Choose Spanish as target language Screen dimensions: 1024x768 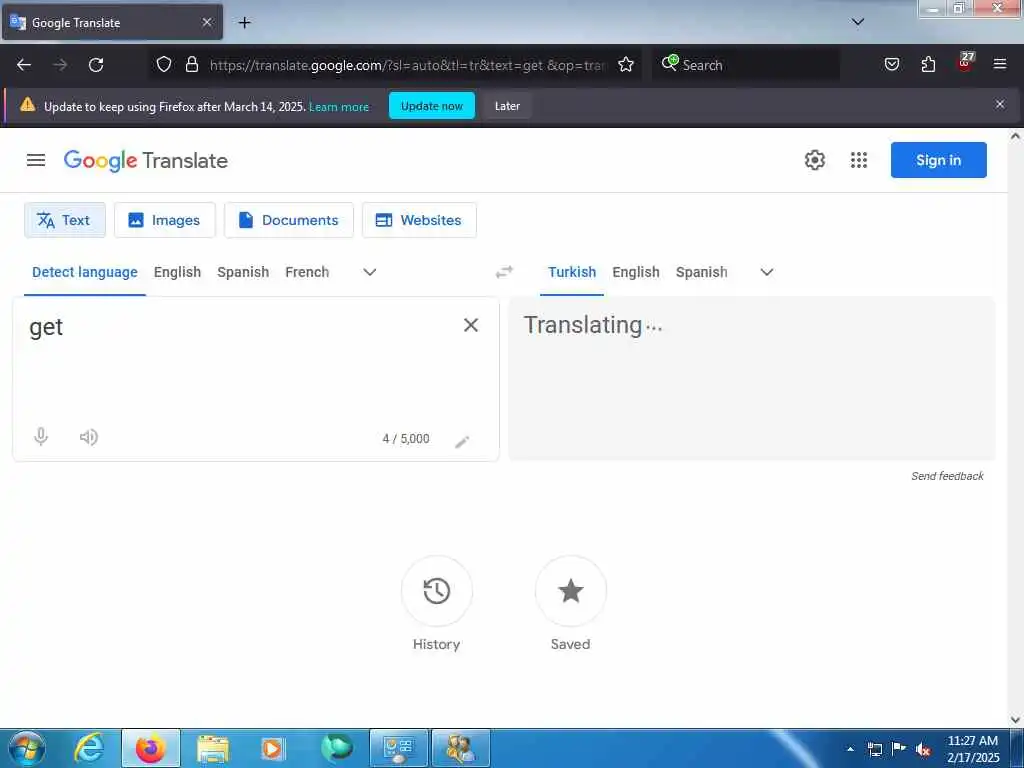point(701,272)
